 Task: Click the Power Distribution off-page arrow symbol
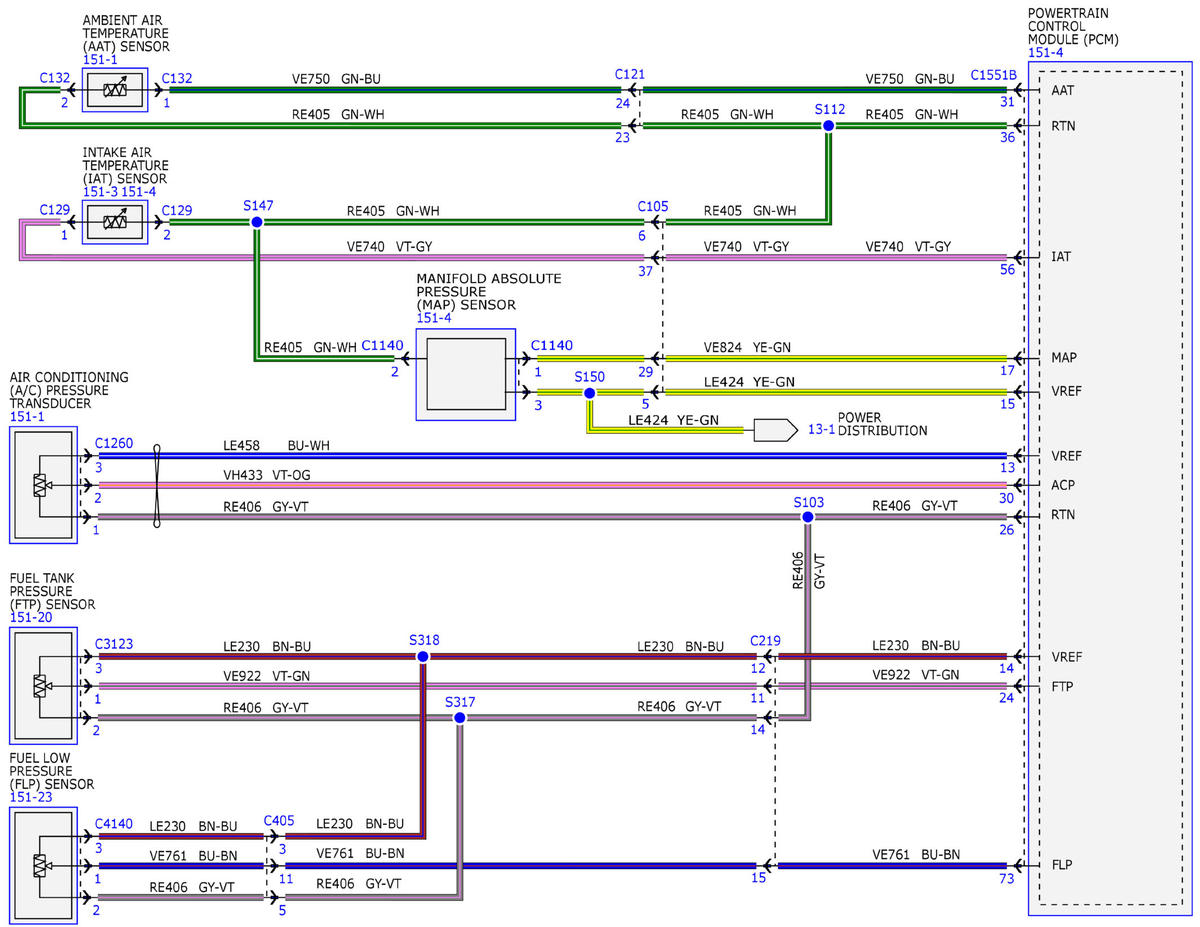tap(775, 430)
